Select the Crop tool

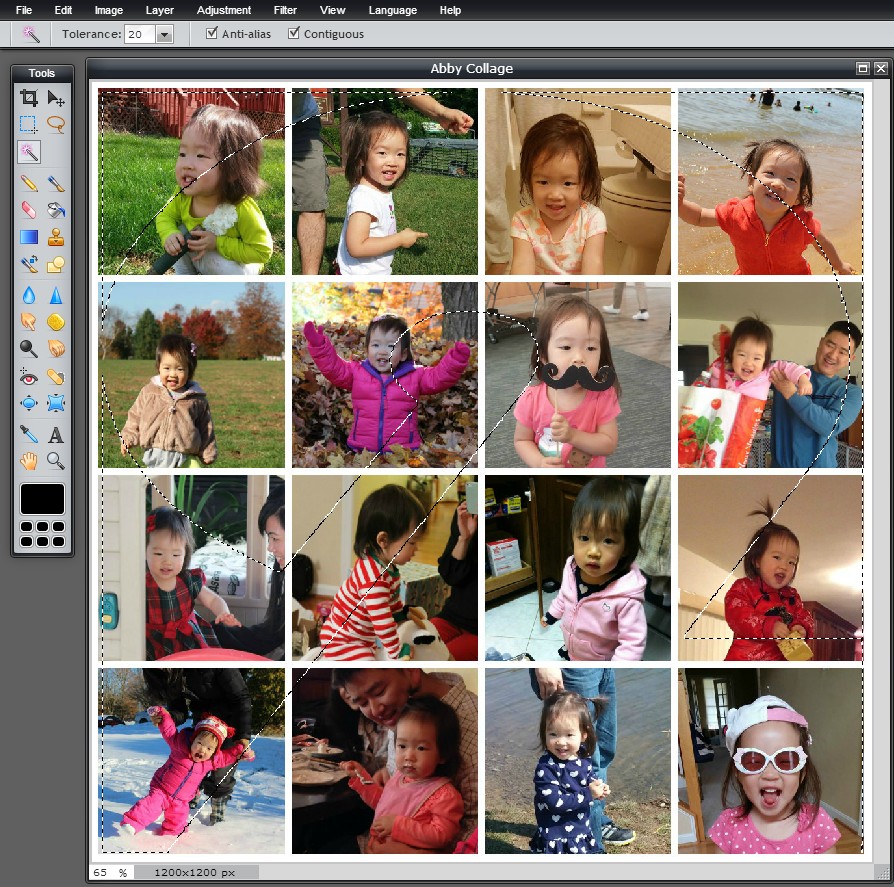pos(29,98)
